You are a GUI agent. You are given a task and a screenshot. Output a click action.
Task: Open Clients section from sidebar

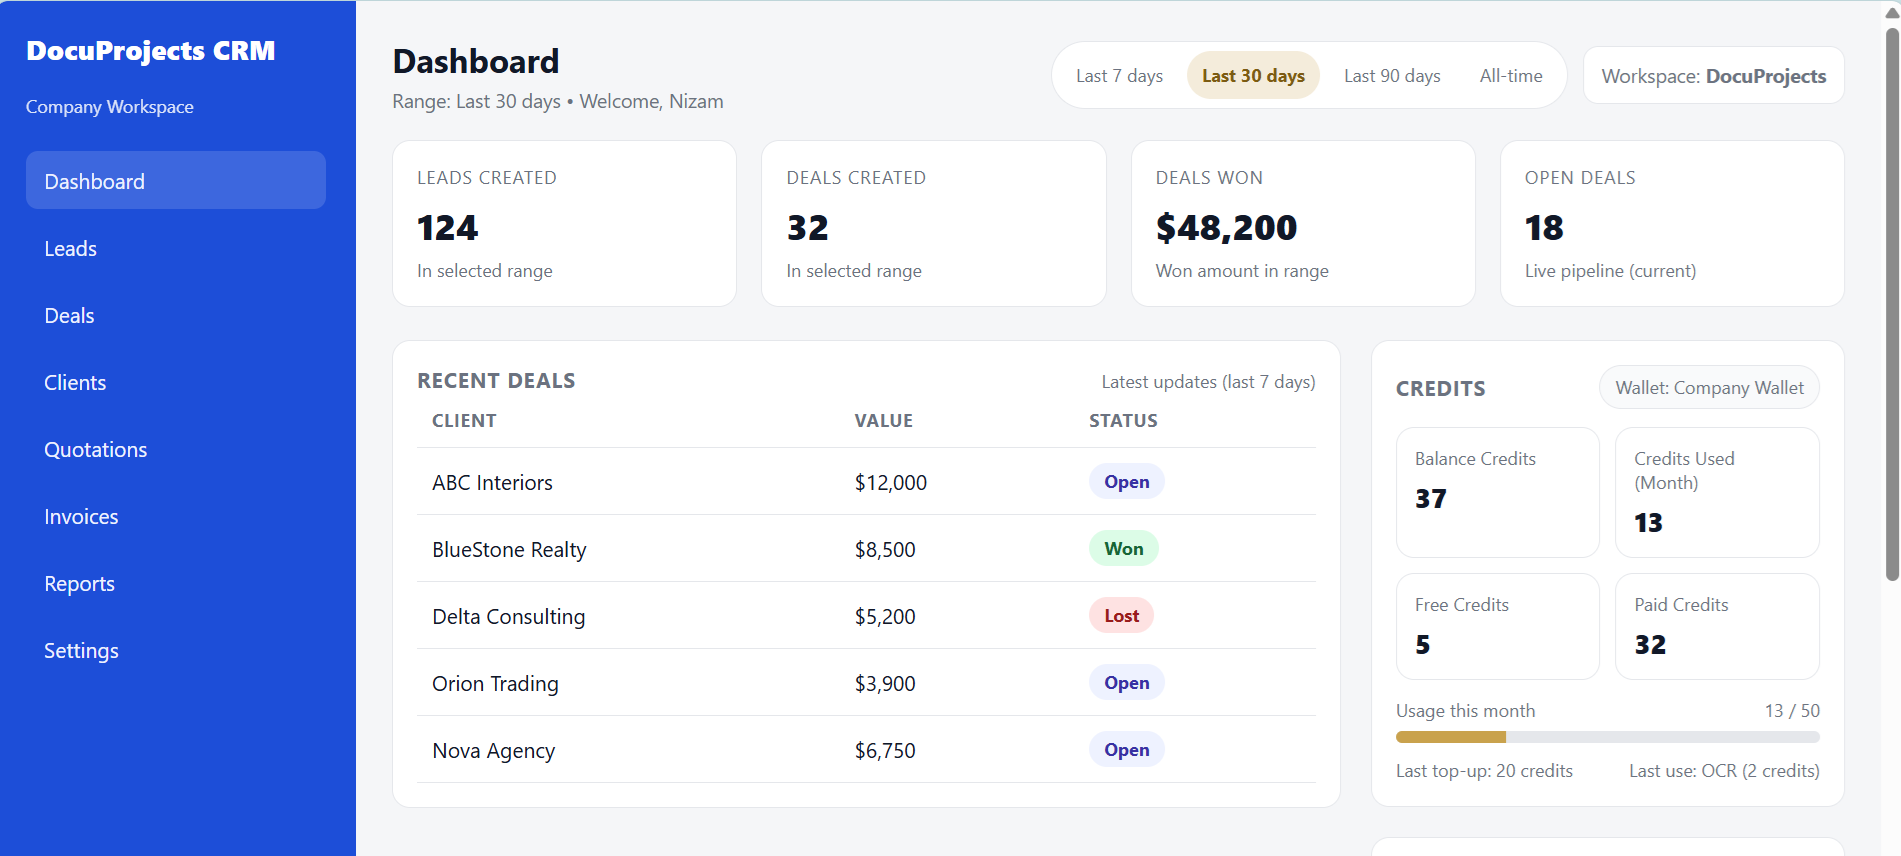(x=75, y=383)
